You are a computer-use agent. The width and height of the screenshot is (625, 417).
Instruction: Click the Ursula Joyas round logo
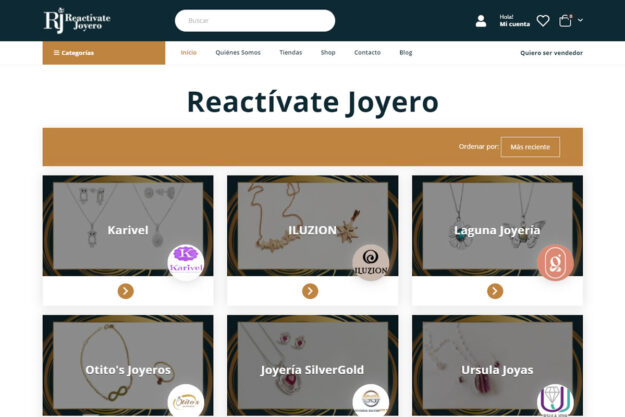pos(555,401)
